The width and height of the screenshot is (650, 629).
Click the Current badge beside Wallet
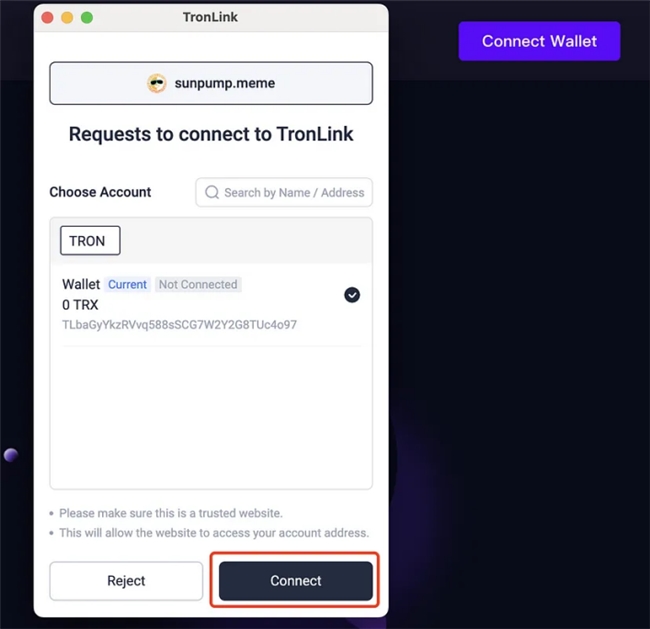coord(127,284)
